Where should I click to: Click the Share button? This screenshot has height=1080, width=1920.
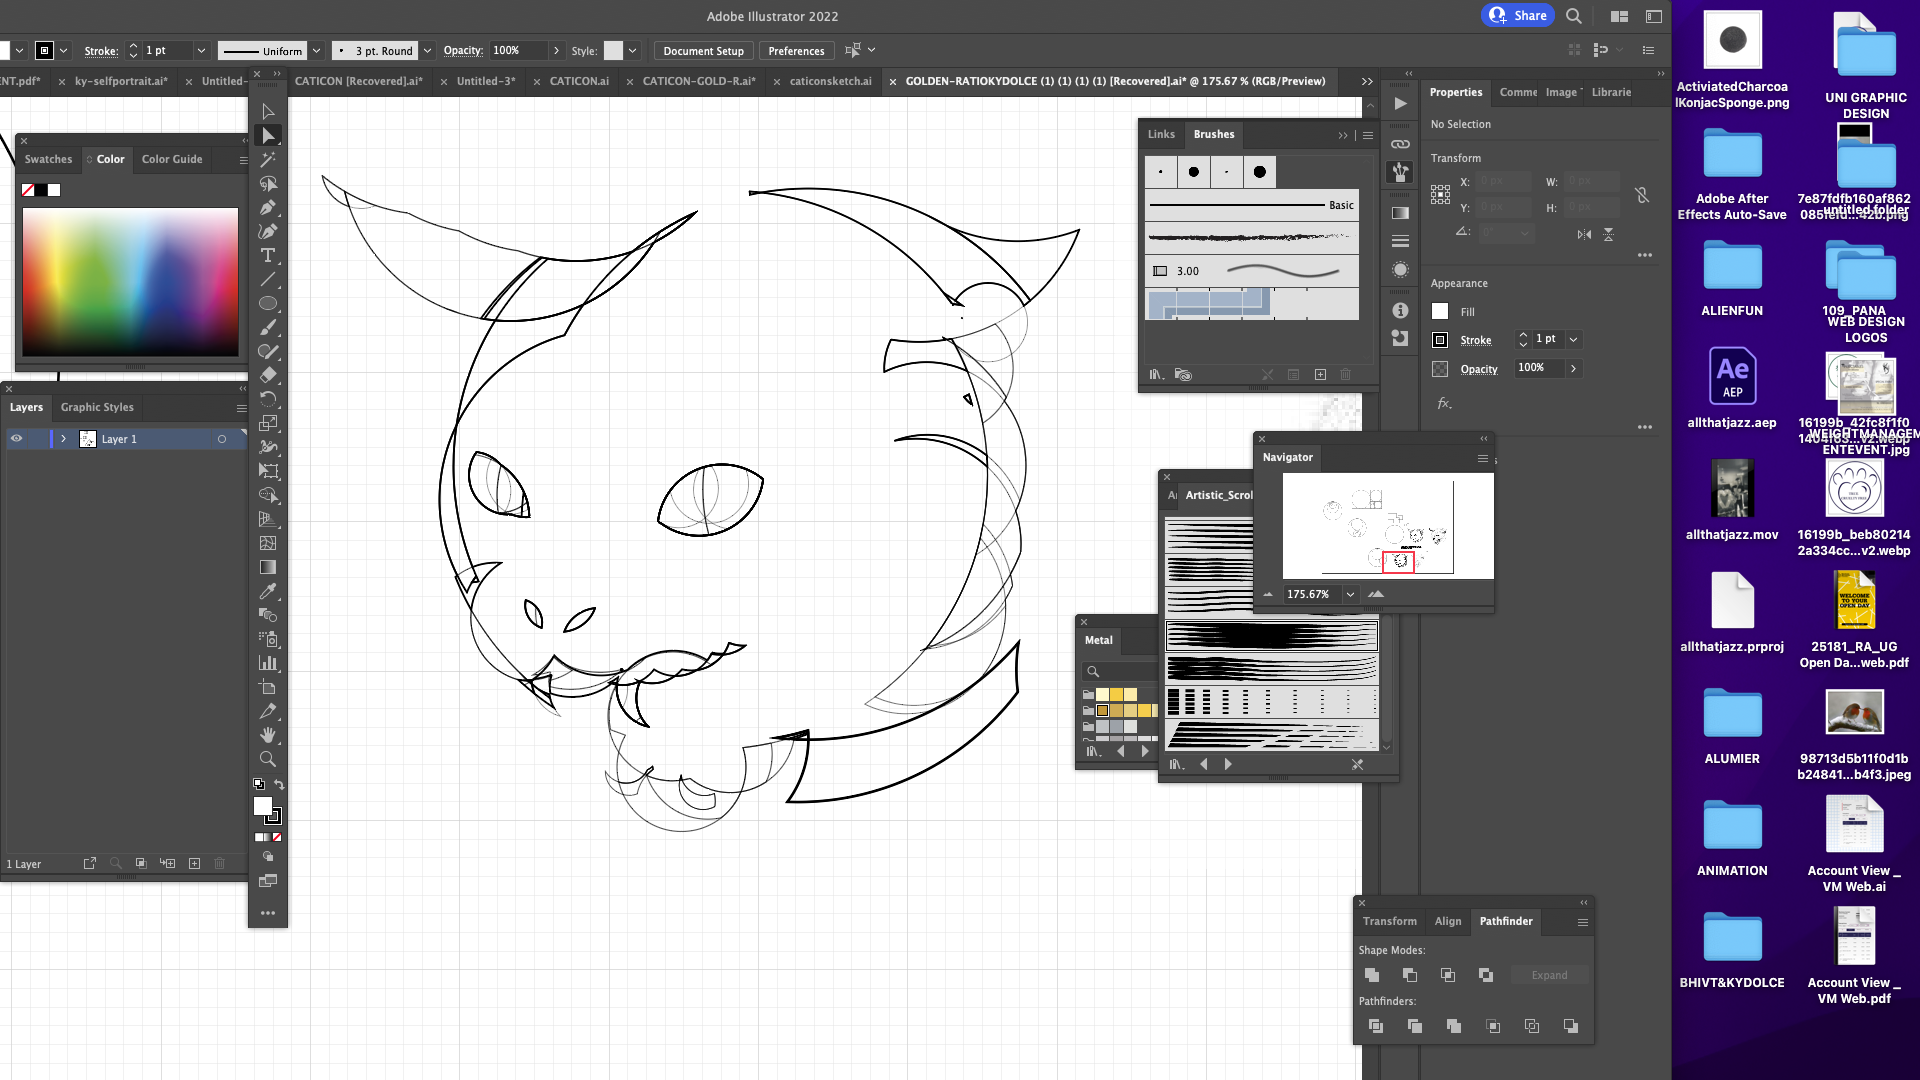pos(1518,15)
